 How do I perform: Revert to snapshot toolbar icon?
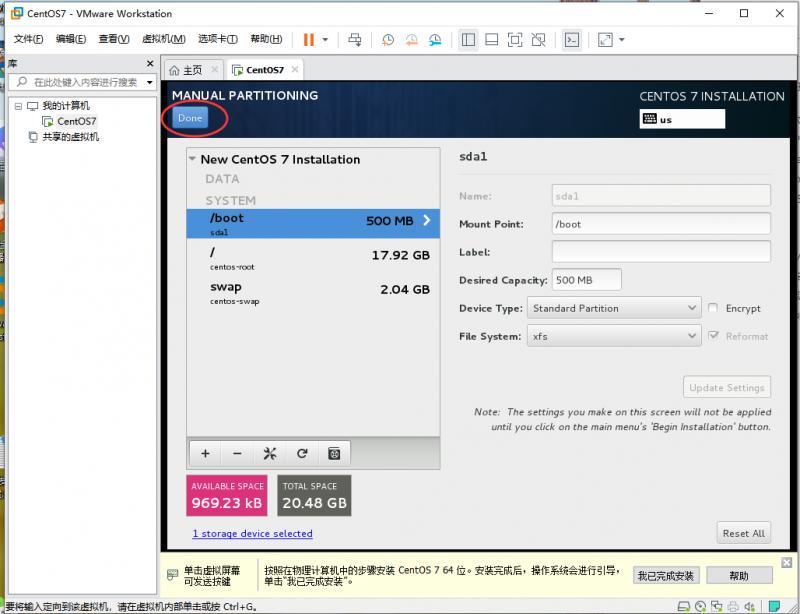[411, 40]
